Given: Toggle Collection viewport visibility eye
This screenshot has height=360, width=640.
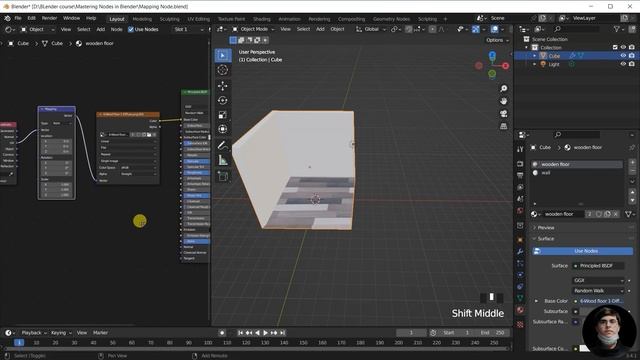Looking at the screenshot, I should click(623, 47).
